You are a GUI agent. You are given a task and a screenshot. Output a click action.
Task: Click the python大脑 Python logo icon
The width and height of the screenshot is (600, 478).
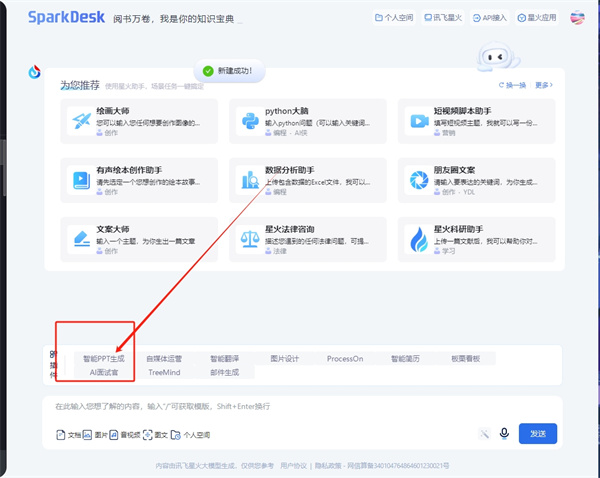pos(250,121)
